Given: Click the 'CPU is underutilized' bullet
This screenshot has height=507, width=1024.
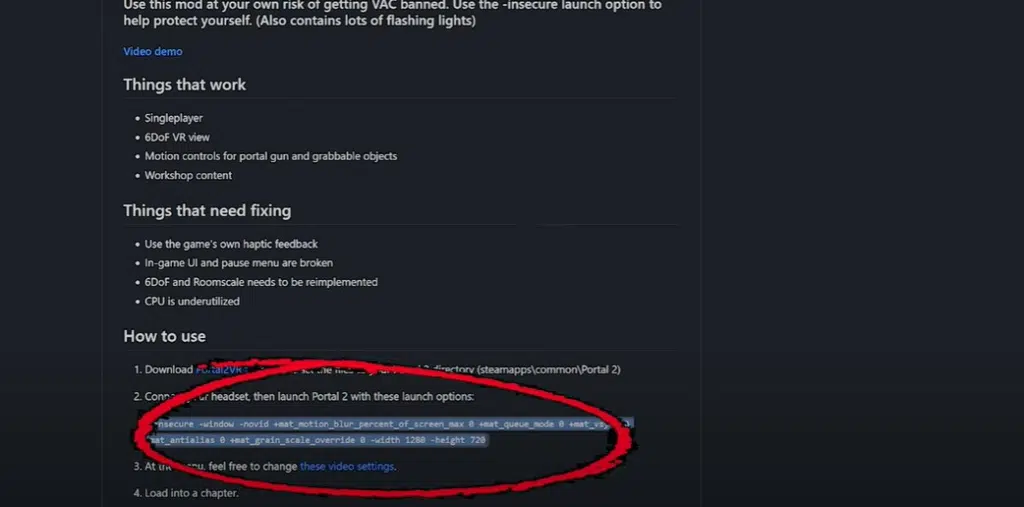Looking at the screenshot, I should click(x=192, y=301).
